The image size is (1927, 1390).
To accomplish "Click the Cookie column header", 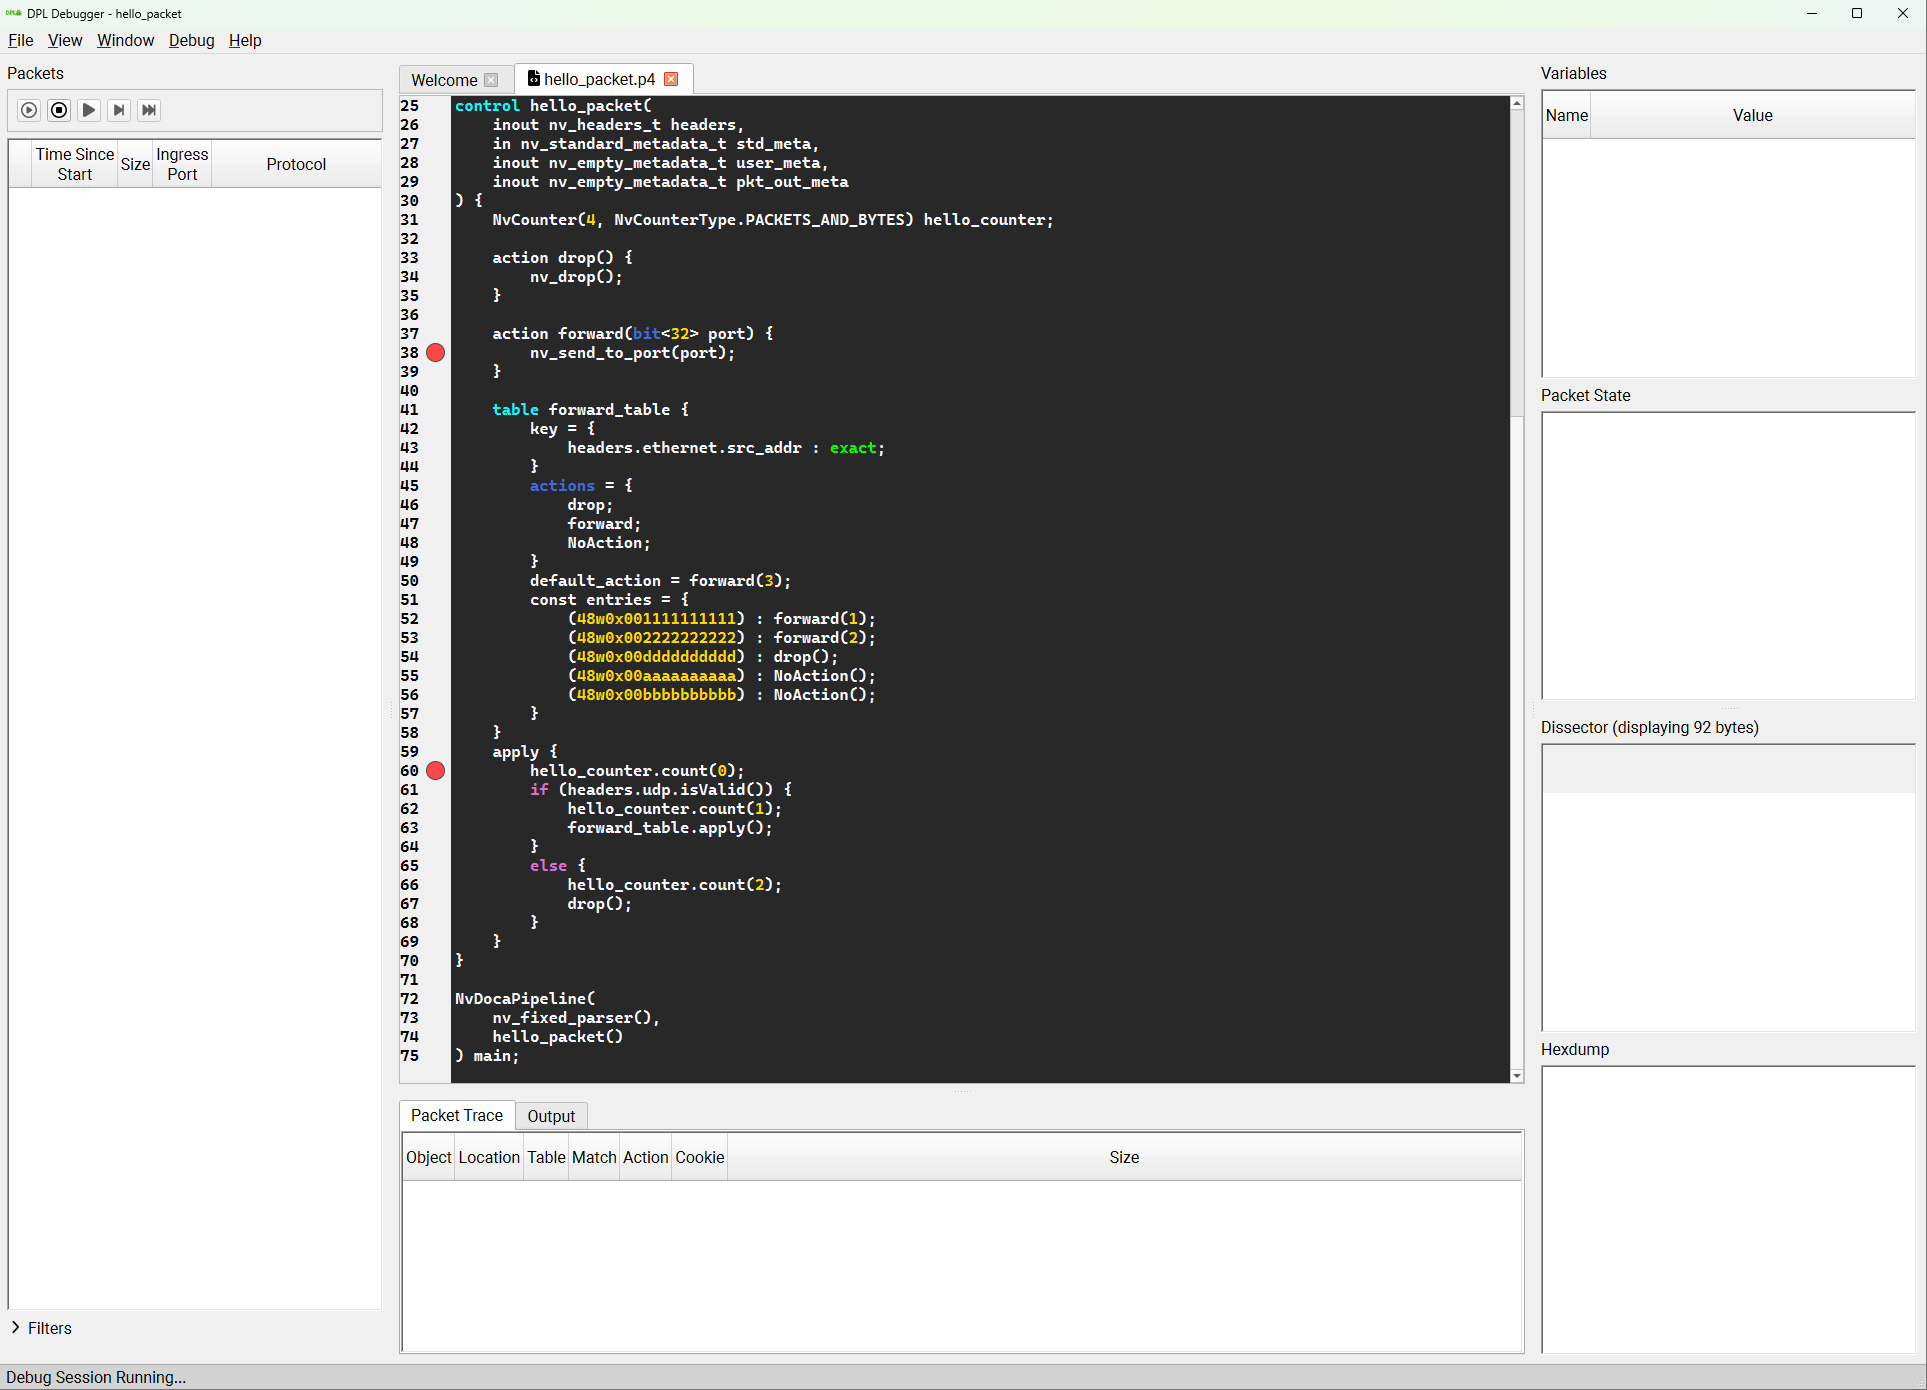I will coord(699,1157).
